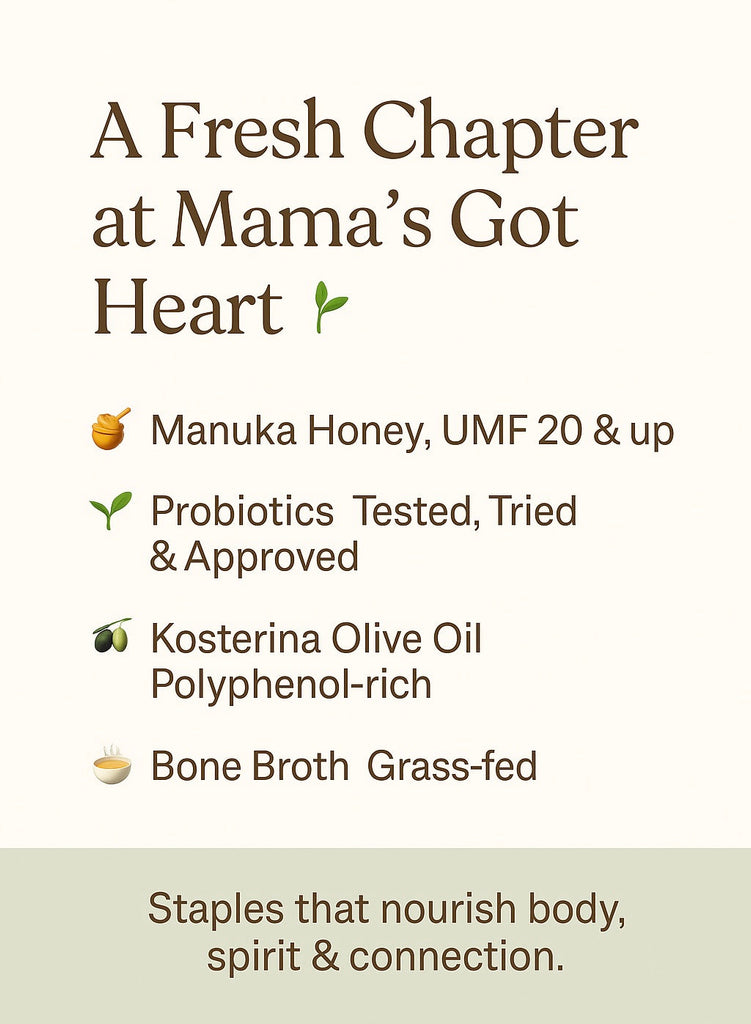Click the "Grass-fed" label
This screenshot has width=751, height=1024.
pos(452,766)
